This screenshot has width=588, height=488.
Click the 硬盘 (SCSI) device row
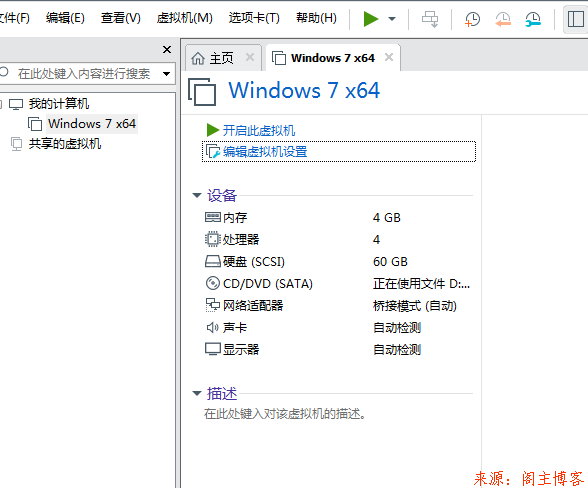tap(339, 261)
